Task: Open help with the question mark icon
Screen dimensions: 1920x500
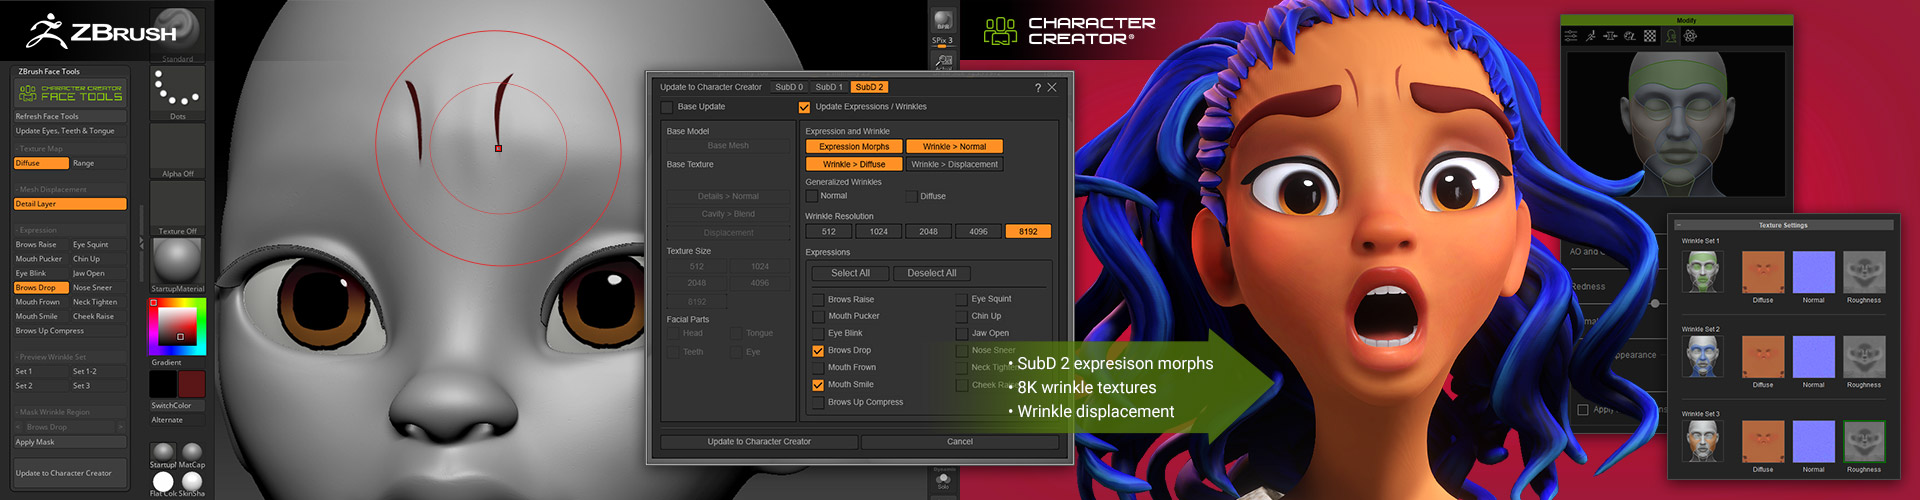Action: (1037, 88)
